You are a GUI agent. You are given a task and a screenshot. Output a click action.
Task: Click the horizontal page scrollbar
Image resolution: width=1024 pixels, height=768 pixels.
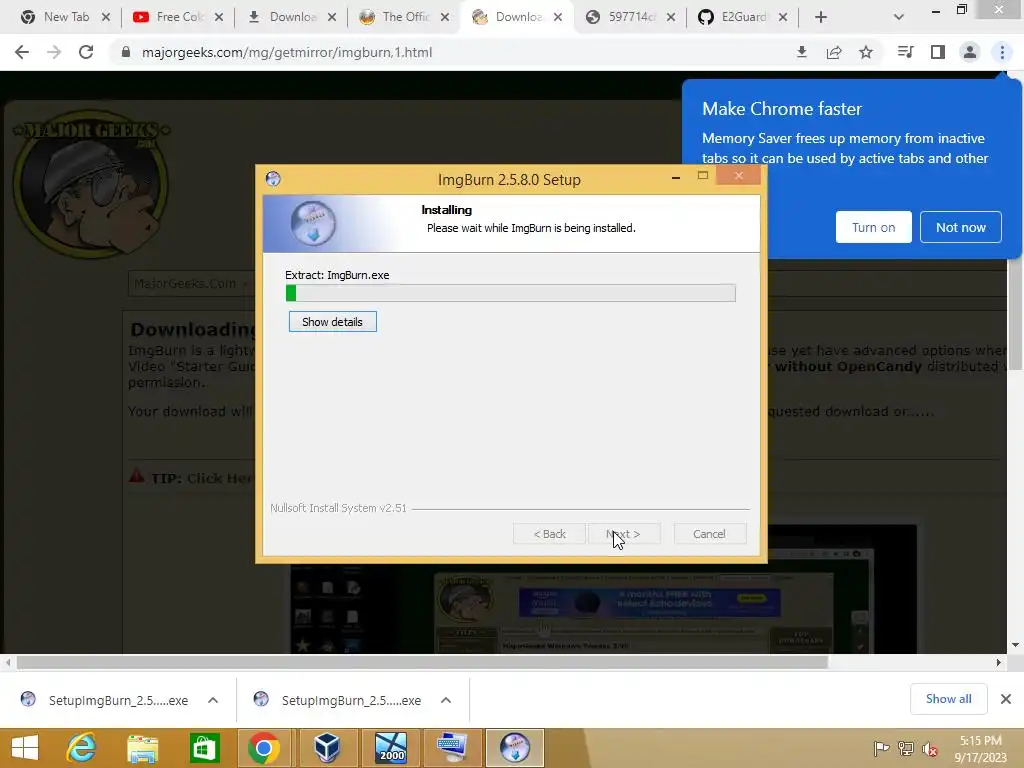[x=422, y=662]
